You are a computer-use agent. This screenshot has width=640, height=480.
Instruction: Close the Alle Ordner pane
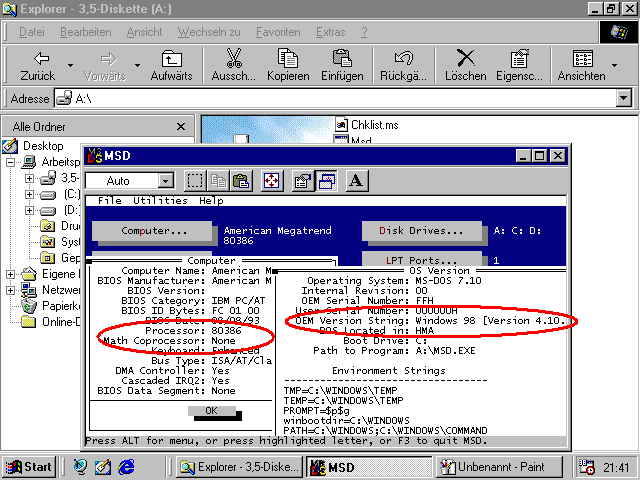[181, 127]
